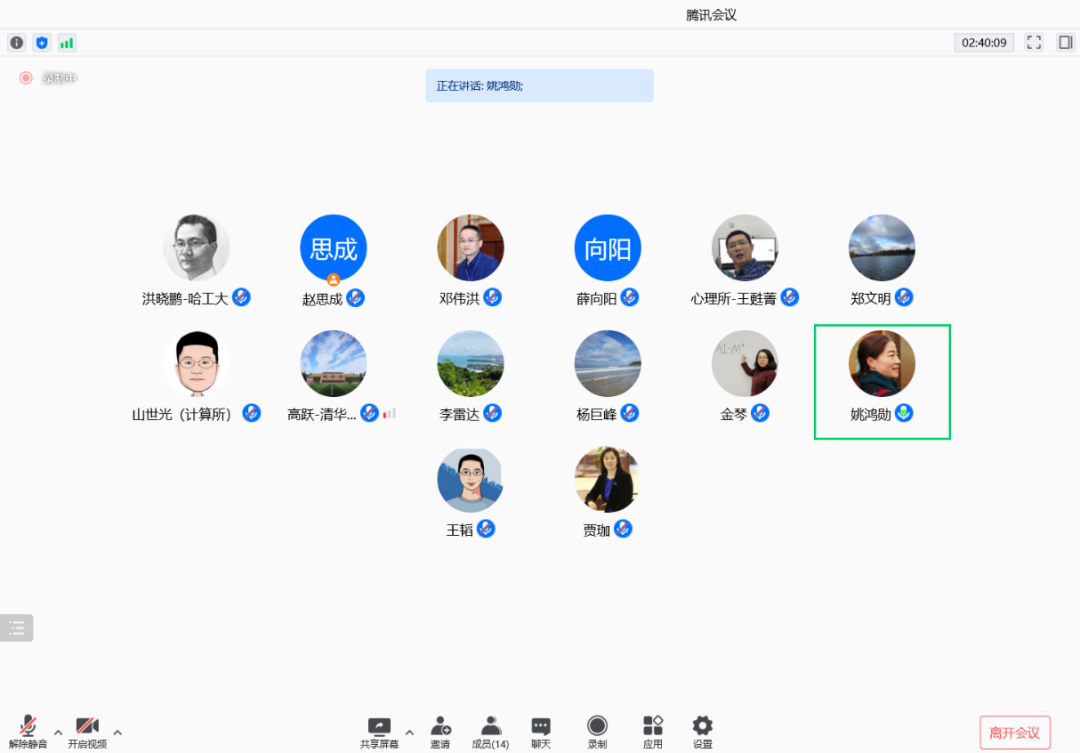Open the Chat (聊天) icon
Screen dimensions: 1080x753
click(x=541, y=732)
